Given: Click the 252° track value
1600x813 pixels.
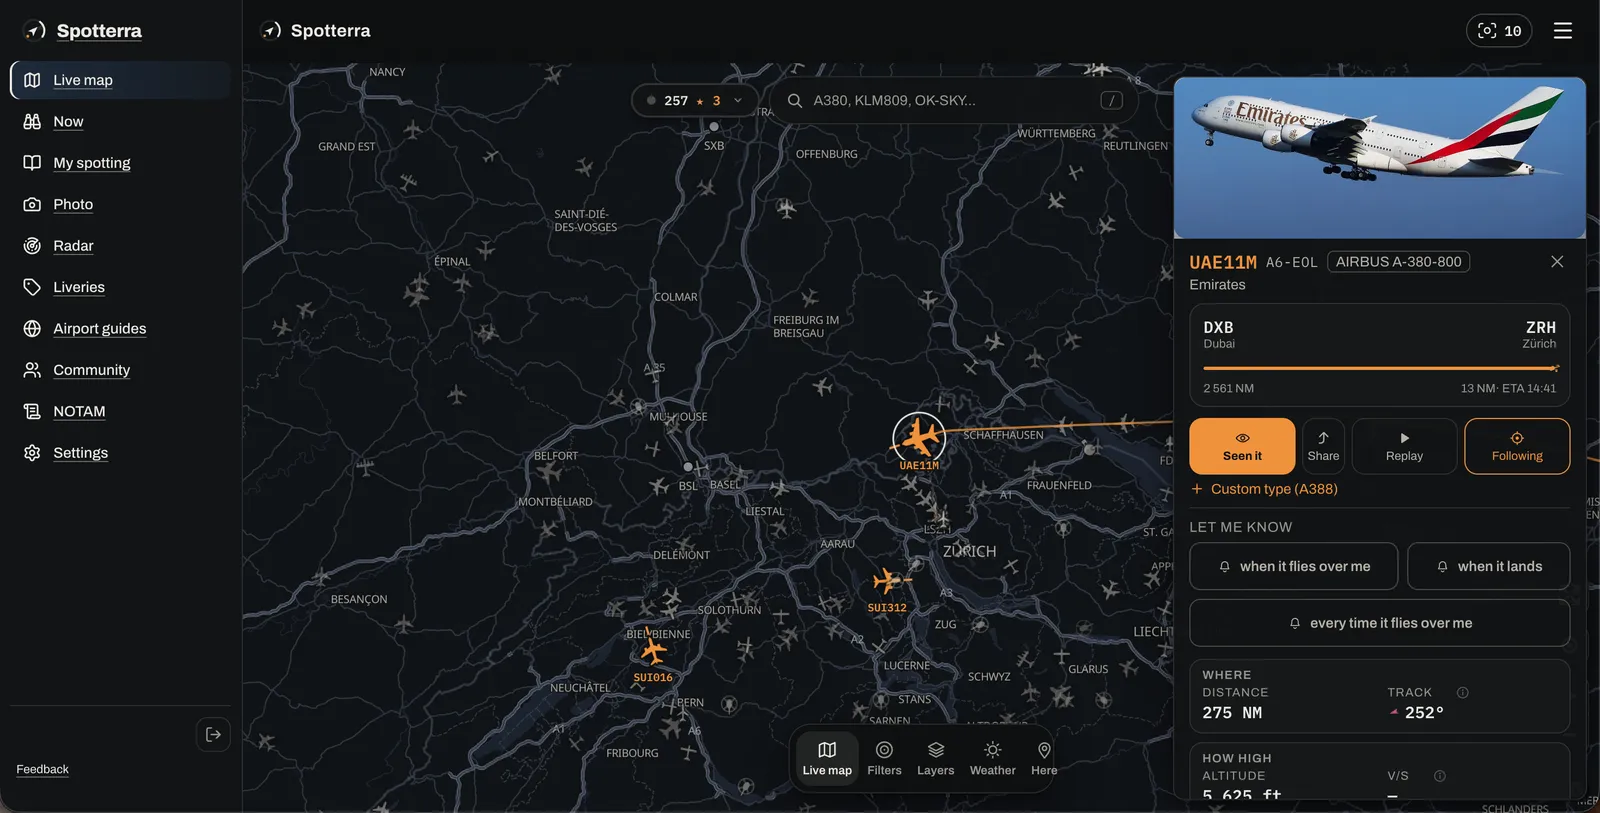Looking at the screenshot, I should pyautogui.click(x=1424, y=713).
